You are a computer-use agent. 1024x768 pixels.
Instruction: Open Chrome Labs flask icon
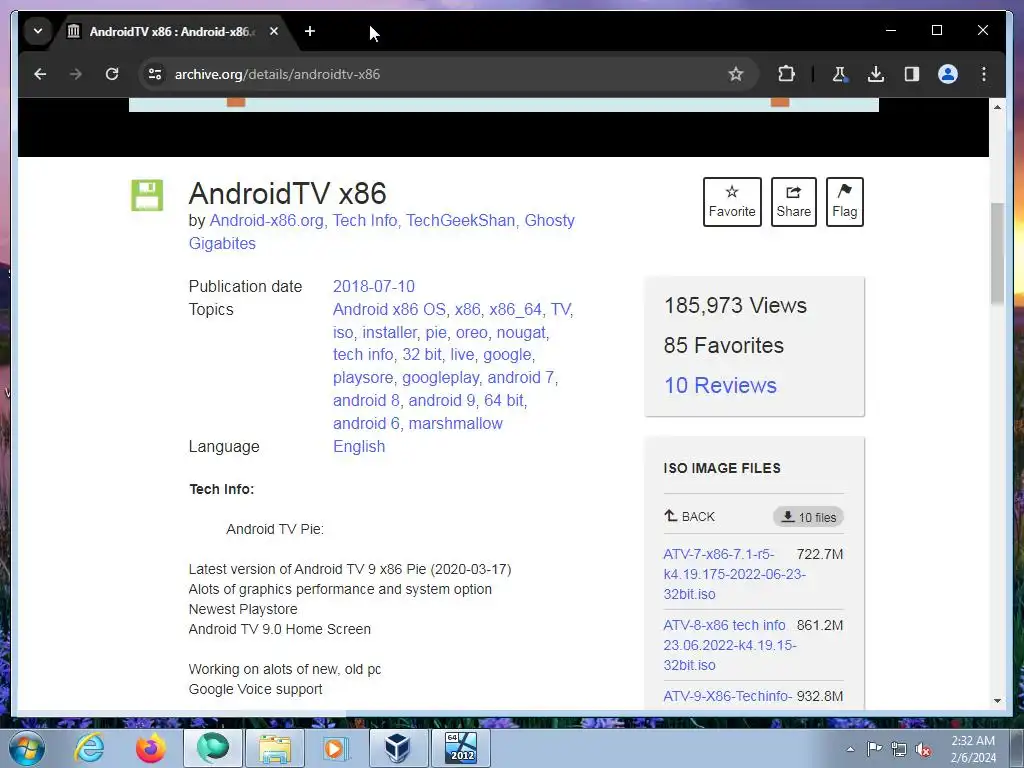coord(840,74)
